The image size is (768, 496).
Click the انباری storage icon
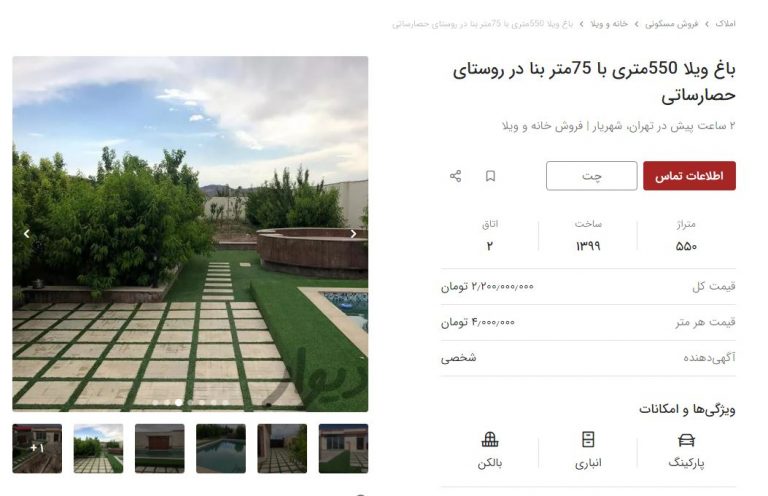click(x=588, y=439)
